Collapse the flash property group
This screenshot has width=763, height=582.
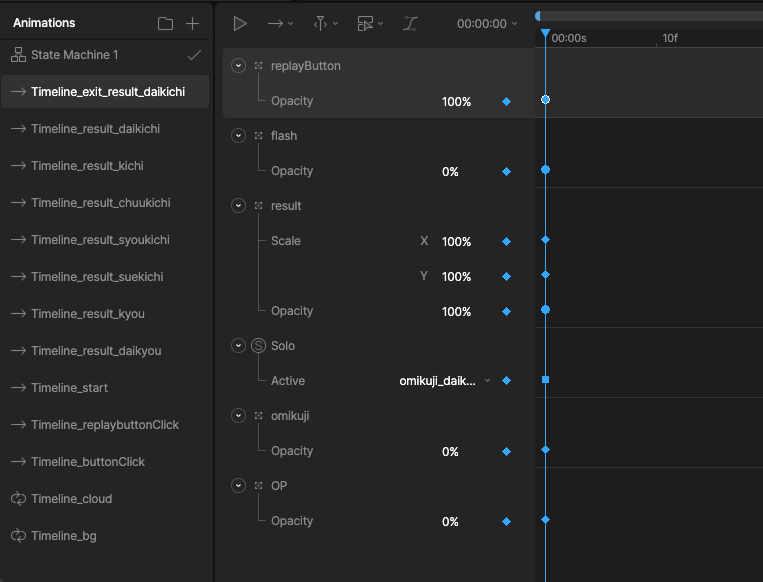238,135
